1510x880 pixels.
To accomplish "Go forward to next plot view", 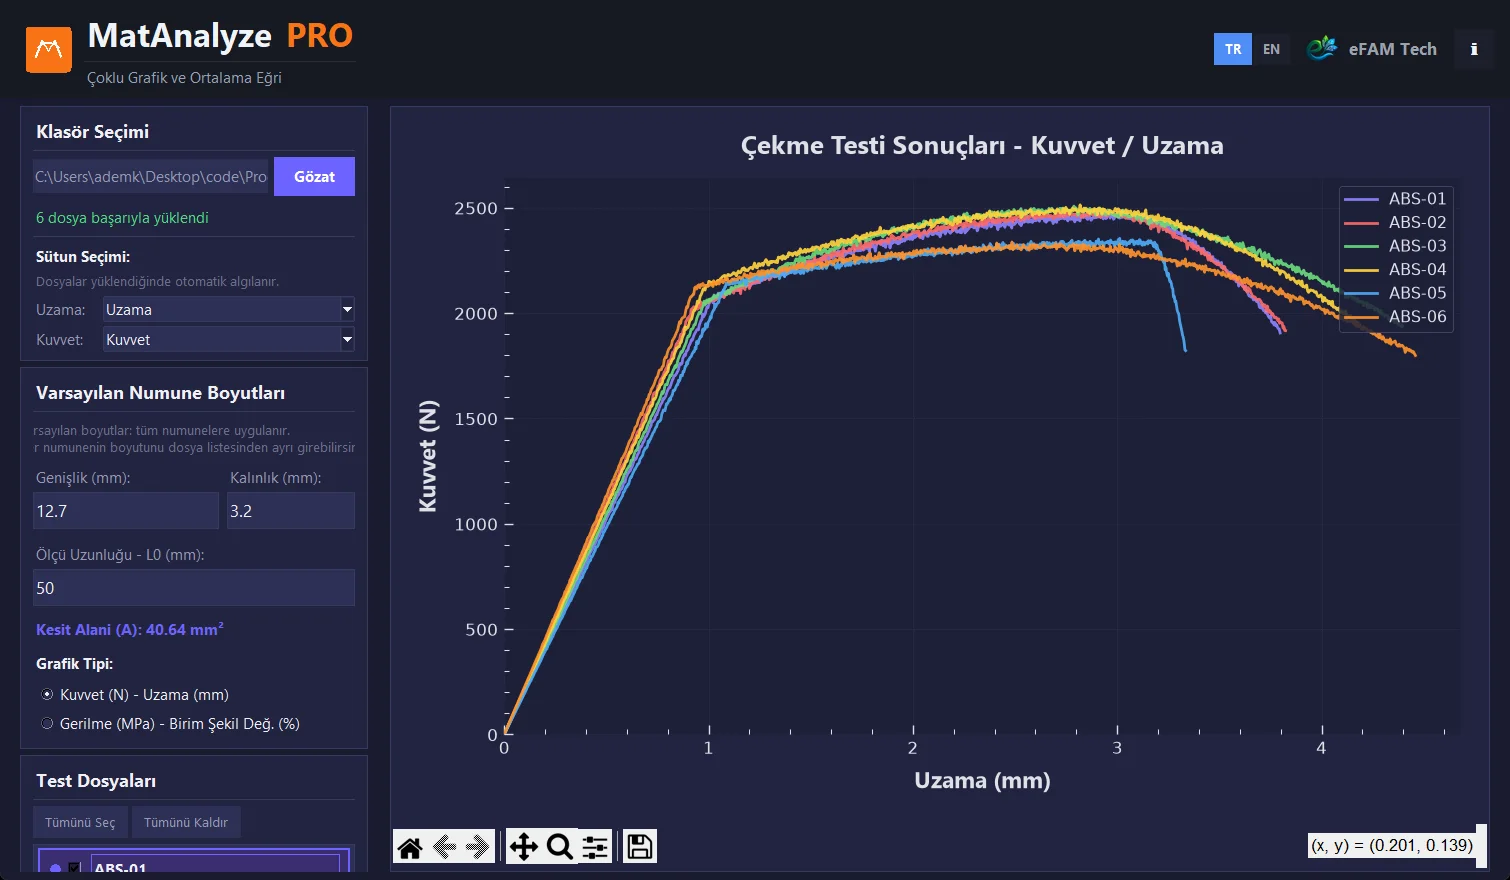I will [477, 848].
